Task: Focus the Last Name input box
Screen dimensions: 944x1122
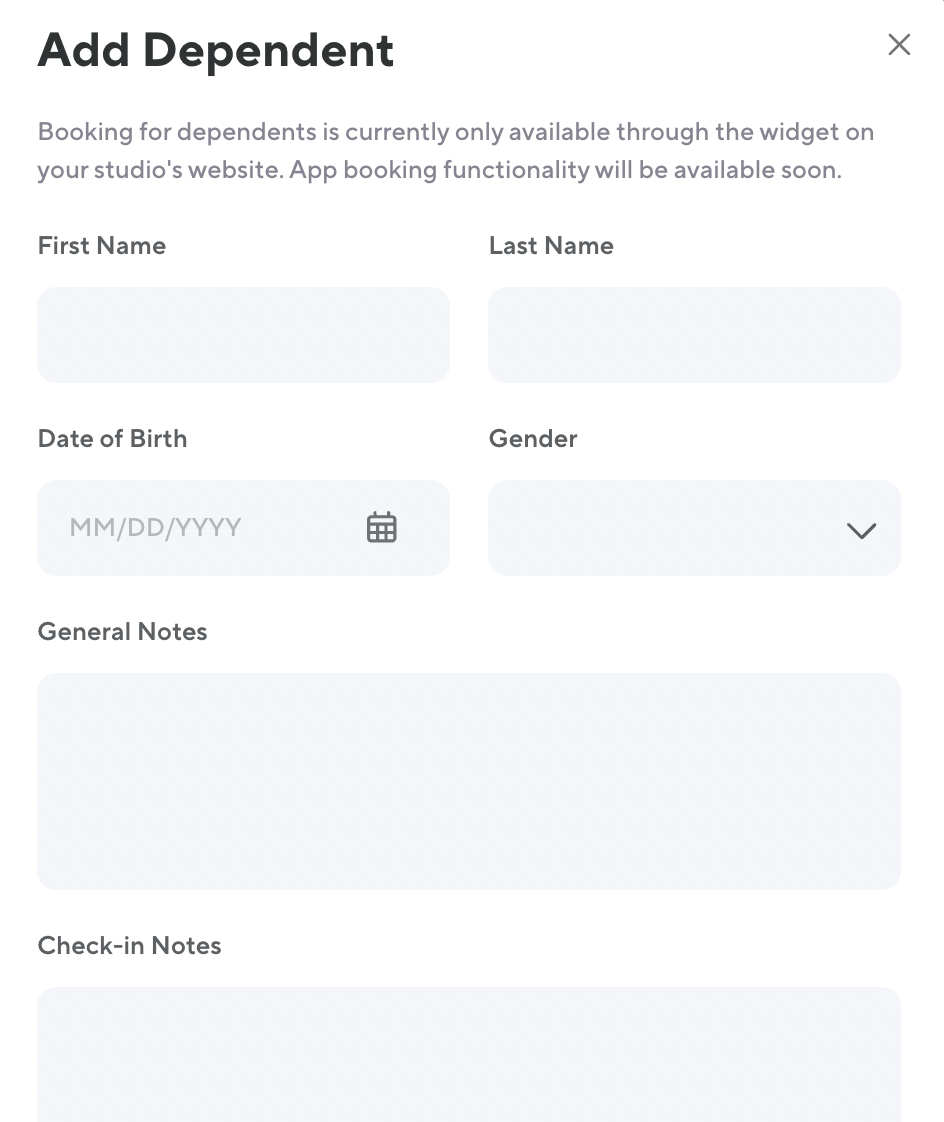Action: click(x=694, y=335)
